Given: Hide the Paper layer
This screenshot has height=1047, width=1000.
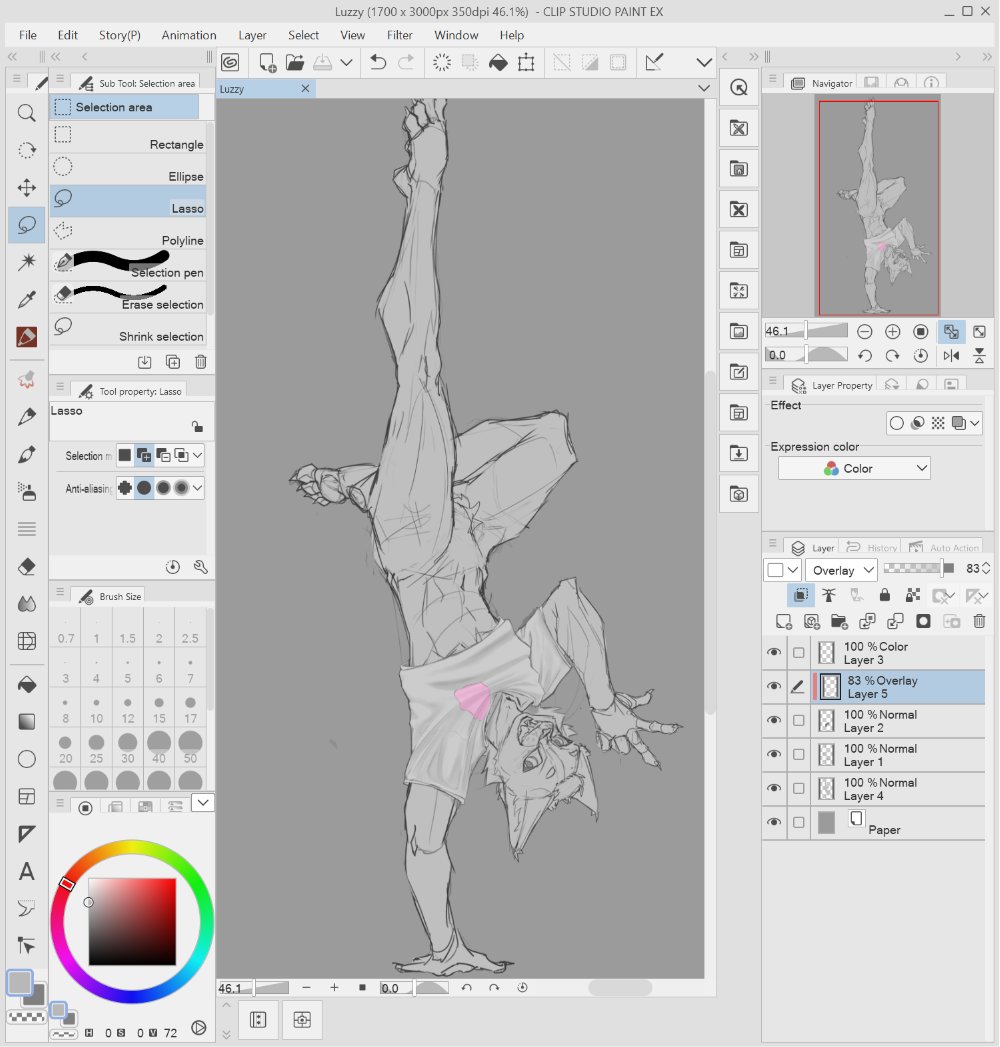Looking at the screenshot, I should coord(774,823).
